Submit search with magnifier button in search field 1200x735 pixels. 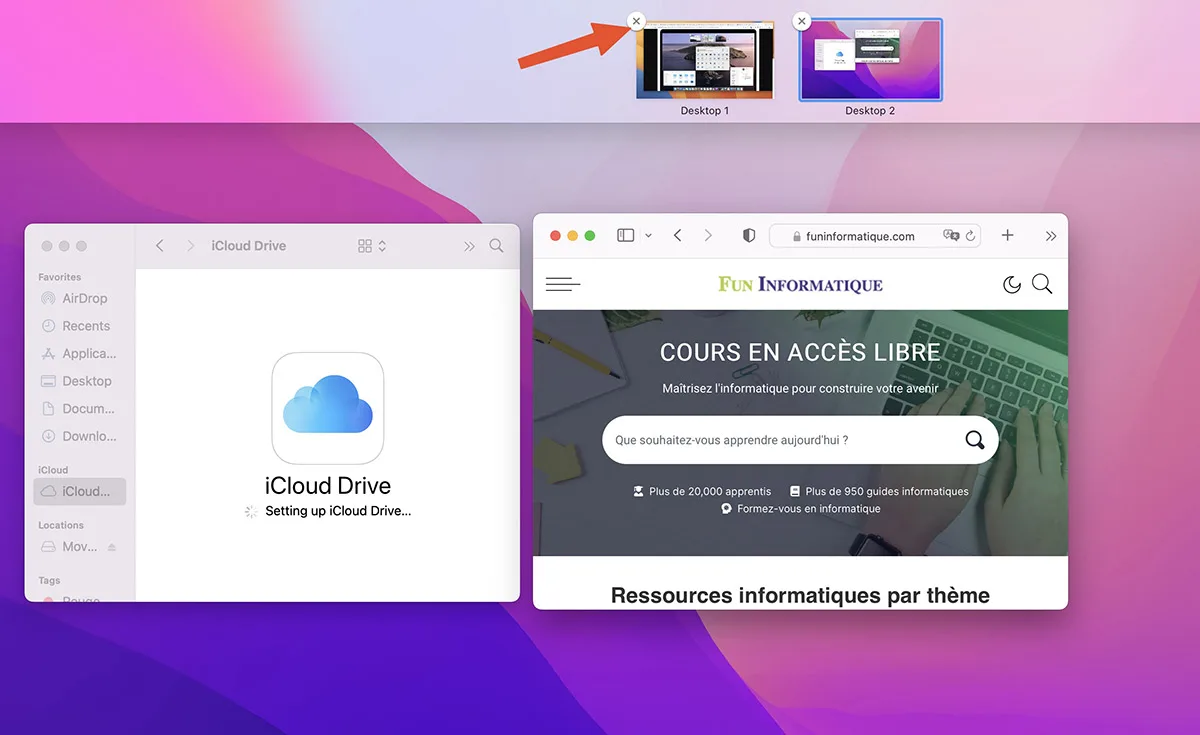pyautogui.click(x=974, y=440)
